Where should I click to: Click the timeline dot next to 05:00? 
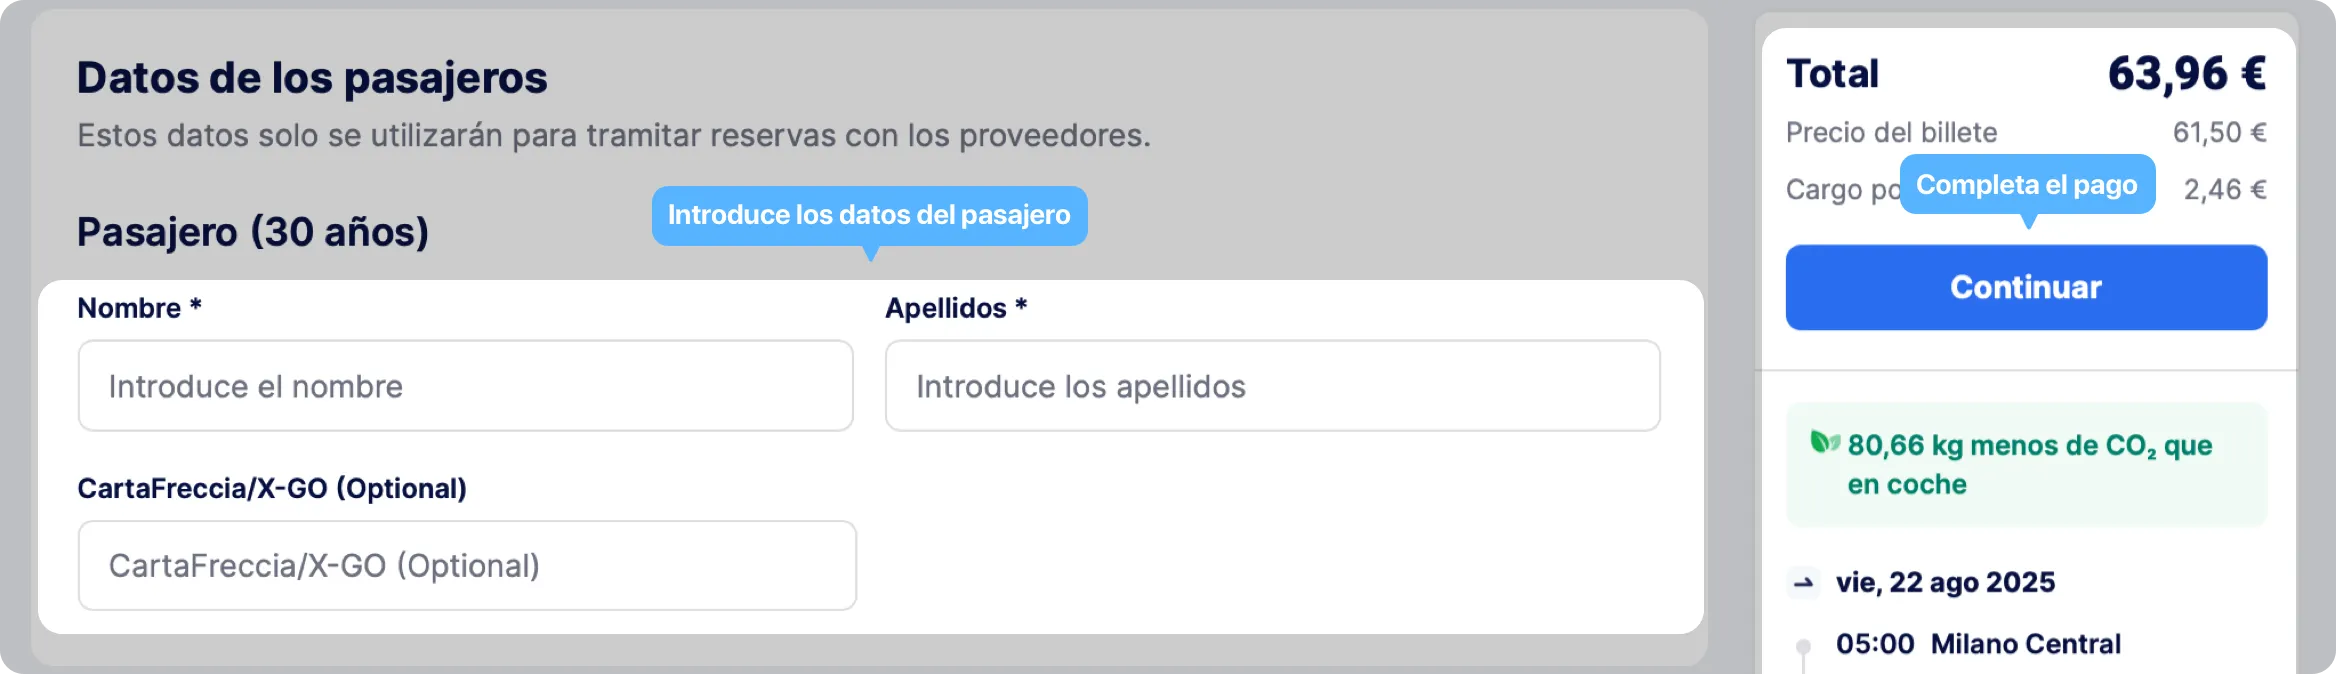tap(1803, 645)
